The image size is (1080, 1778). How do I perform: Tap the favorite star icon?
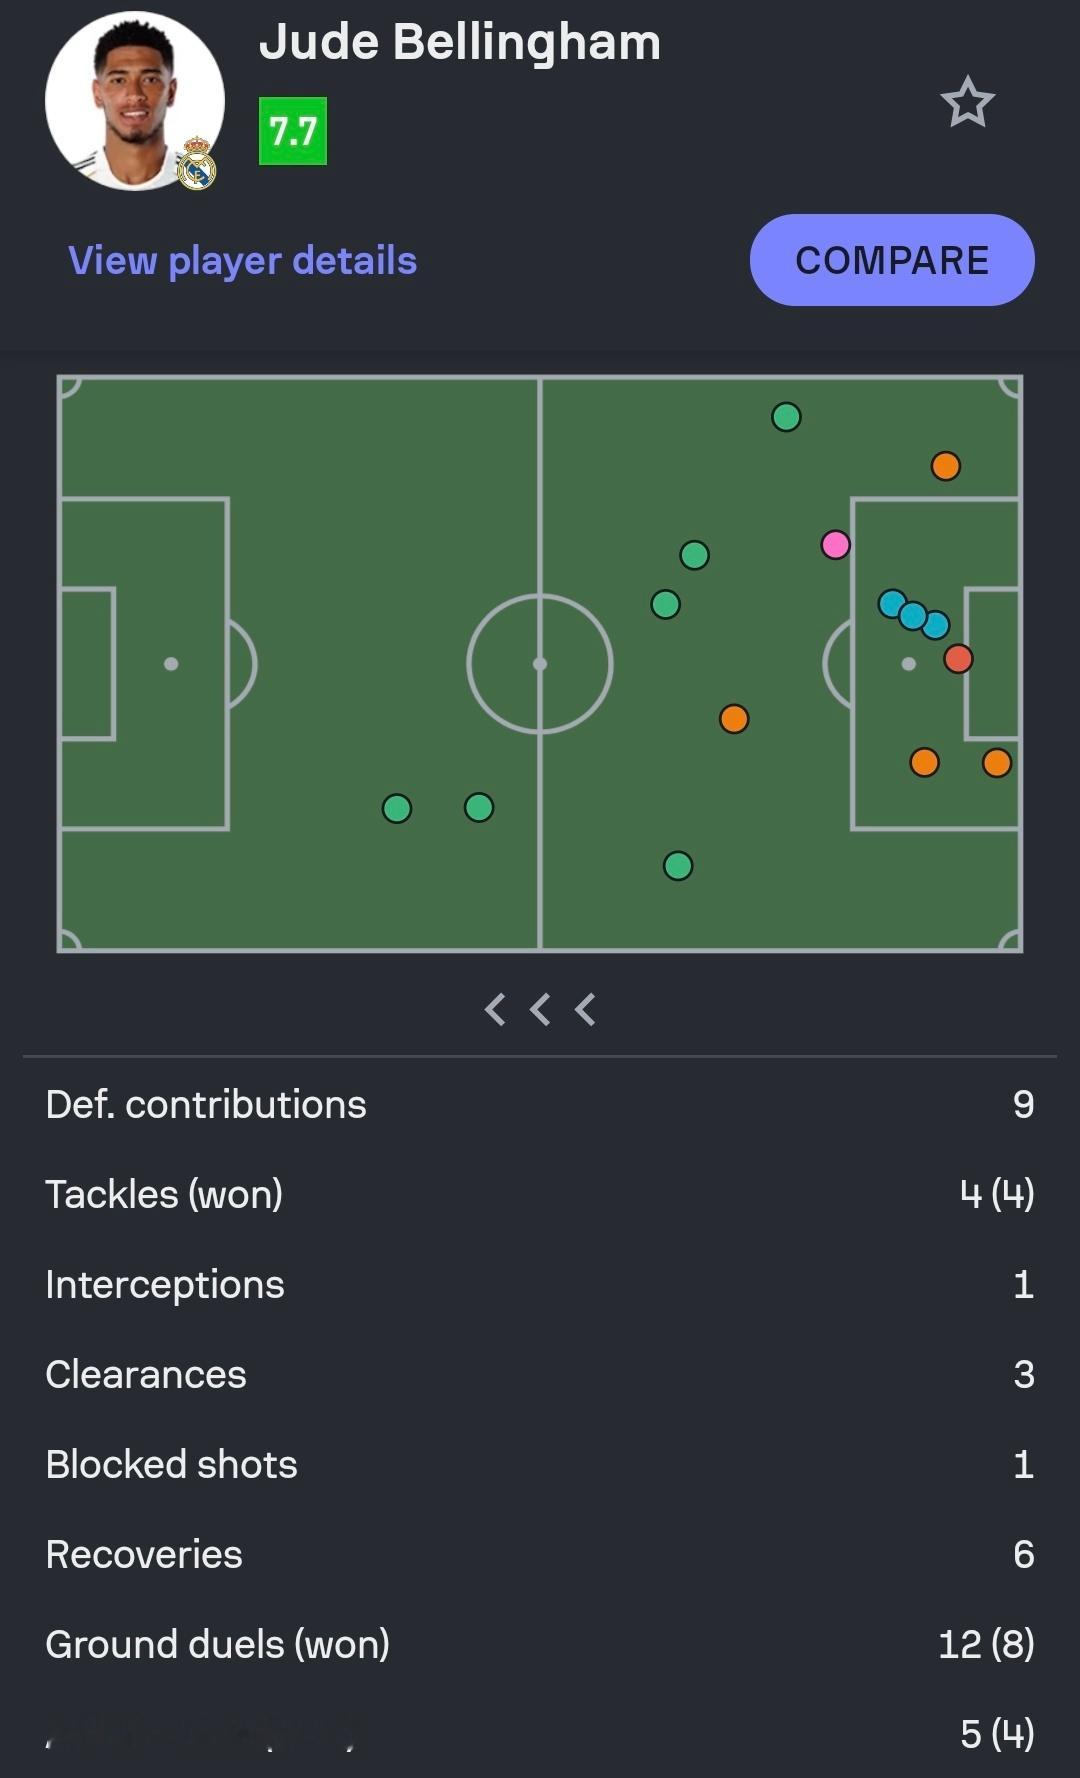(967, 102)
